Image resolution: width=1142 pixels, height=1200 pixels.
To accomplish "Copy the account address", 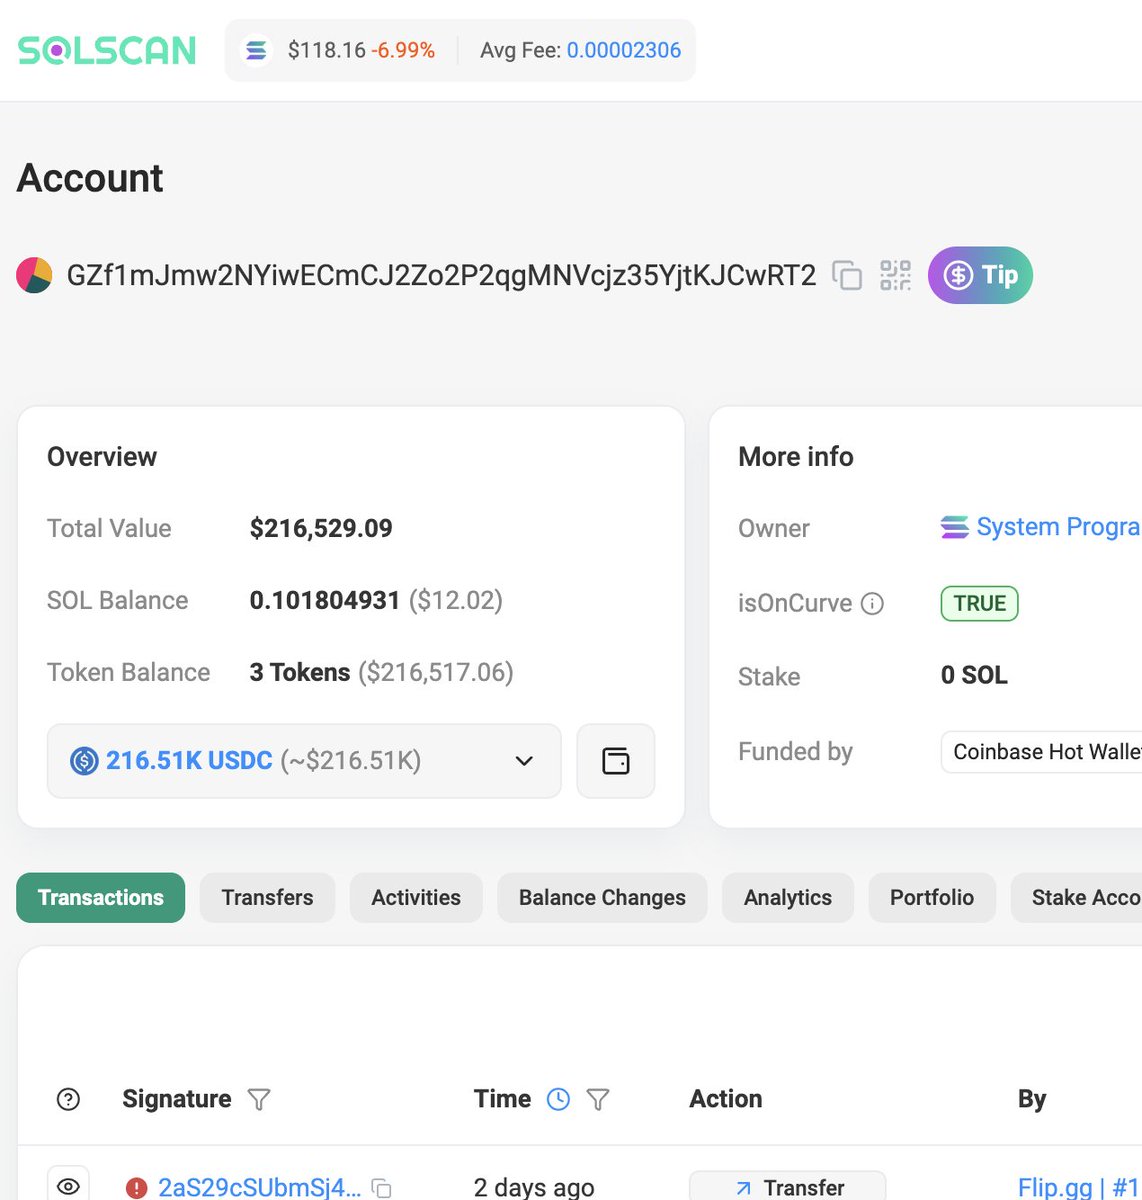I will click(x=847, y=275).
